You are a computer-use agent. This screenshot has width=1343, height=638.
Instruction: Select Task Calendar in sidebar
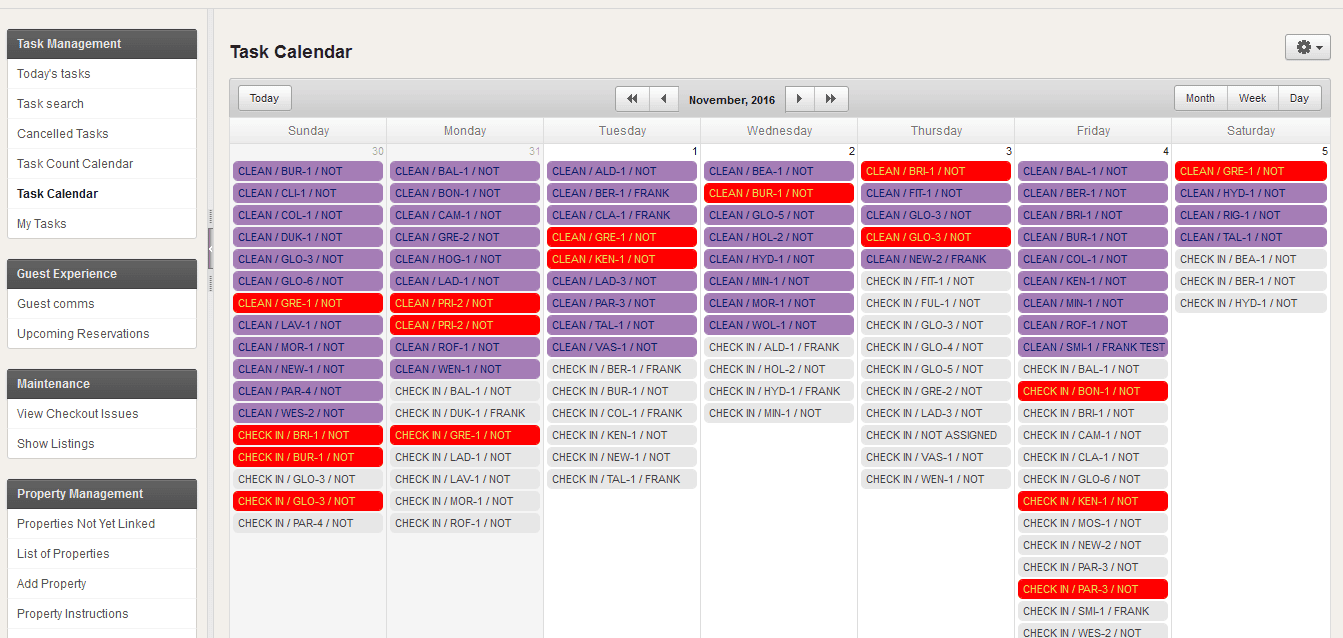(x=57, y=194)
